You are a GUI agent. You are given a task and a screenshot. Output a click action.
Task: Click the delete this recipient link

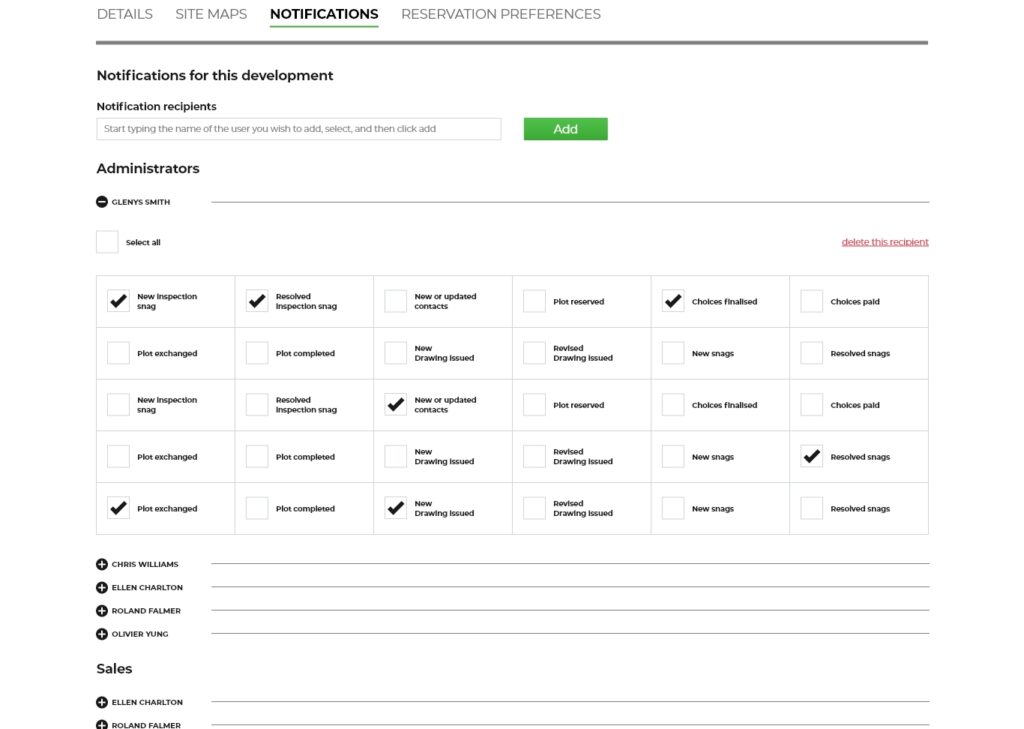884,242
